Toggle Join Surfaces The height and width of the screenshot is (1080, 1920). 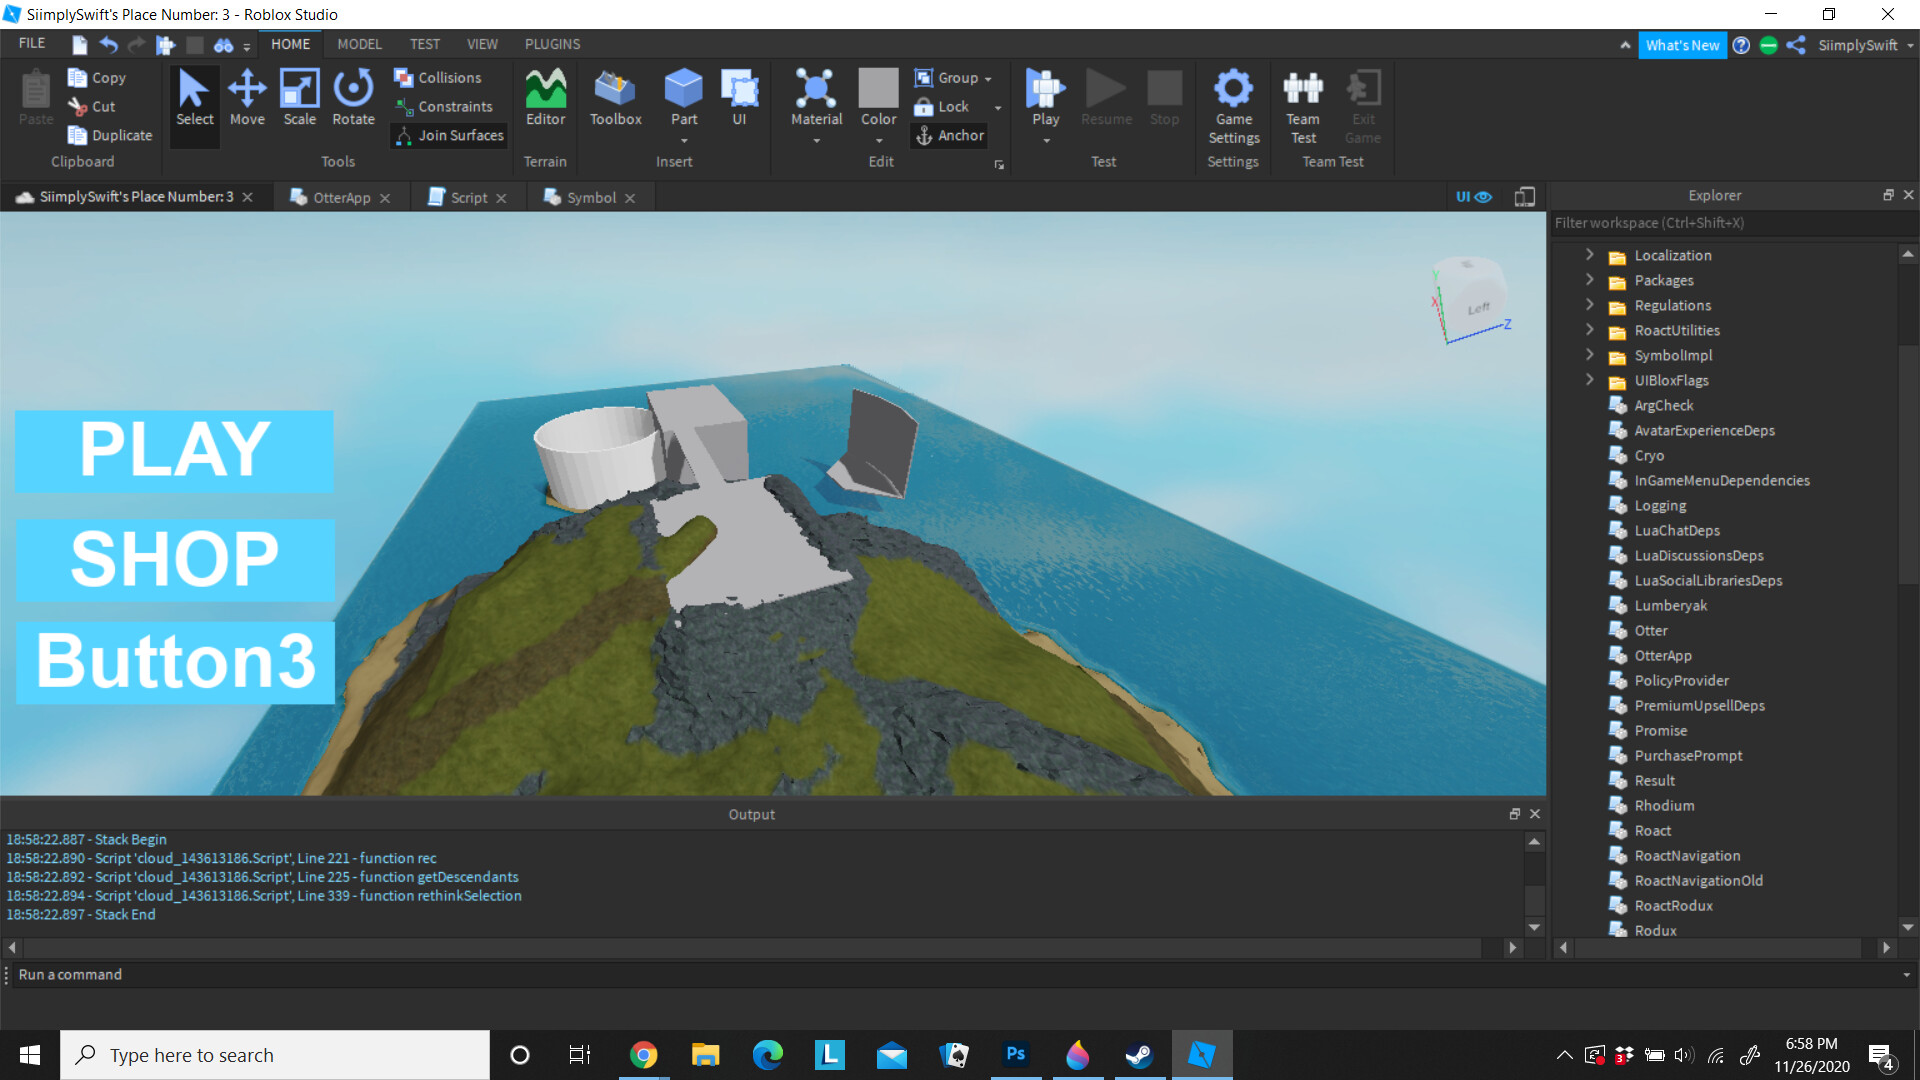pos(449,135)
